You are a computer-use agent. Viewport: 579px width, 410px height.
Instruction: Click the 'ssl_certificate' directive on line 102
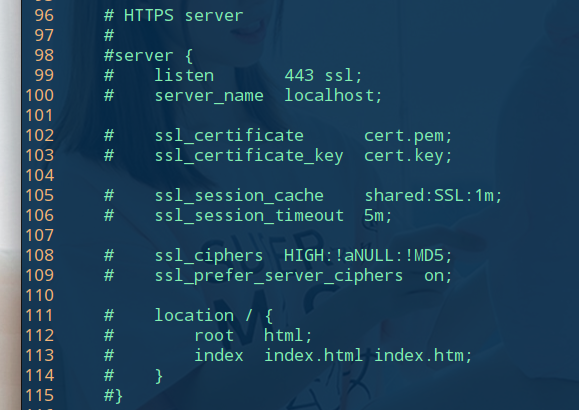(x=229, y=136)
